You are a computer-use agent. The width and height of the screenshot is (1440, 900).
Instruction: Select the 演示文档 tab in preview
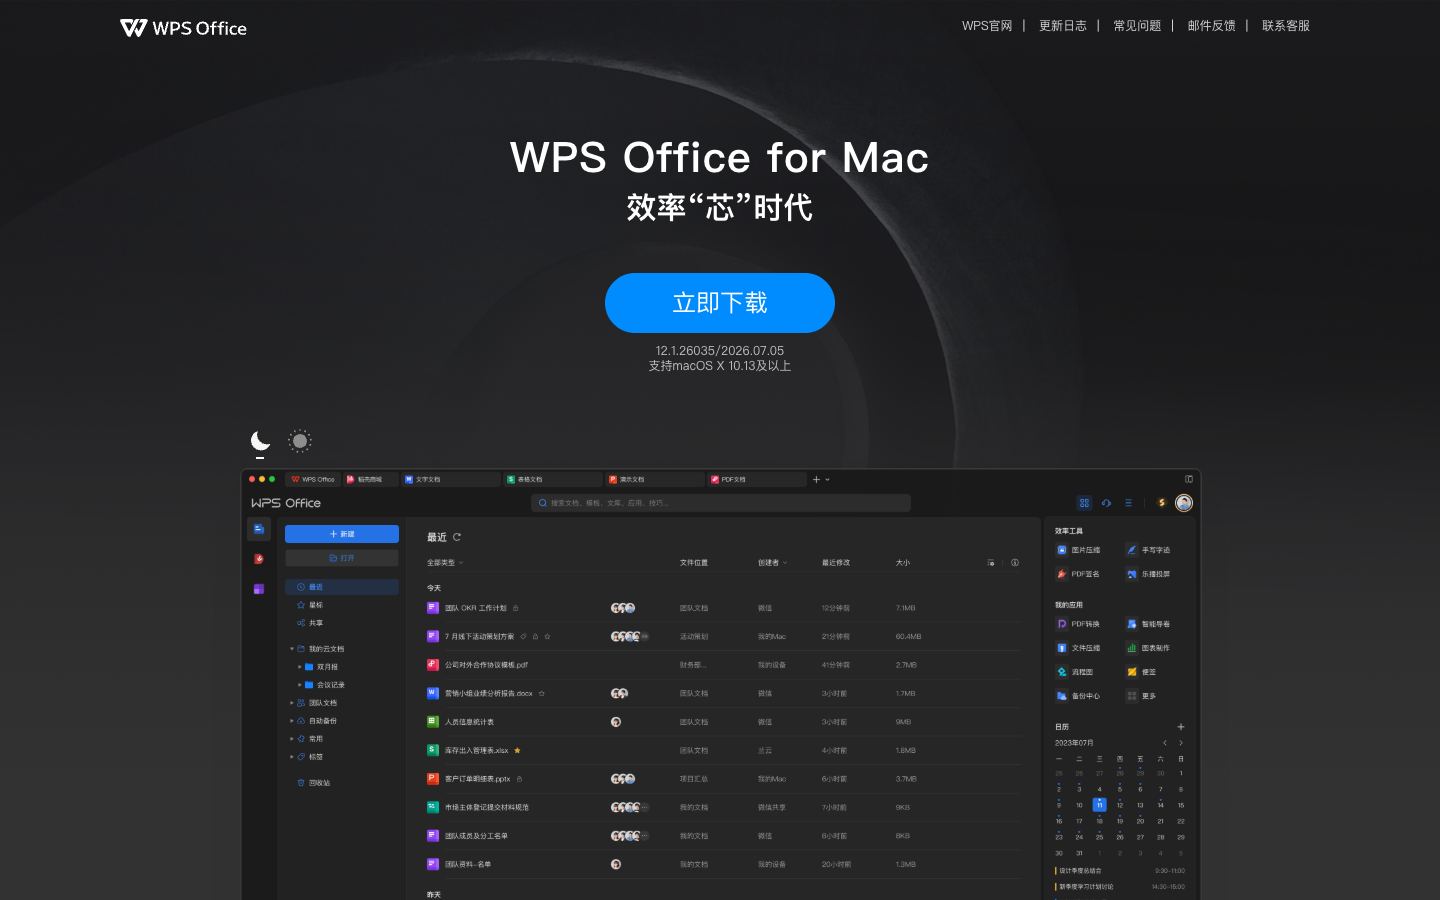click(x=656, y=480)
